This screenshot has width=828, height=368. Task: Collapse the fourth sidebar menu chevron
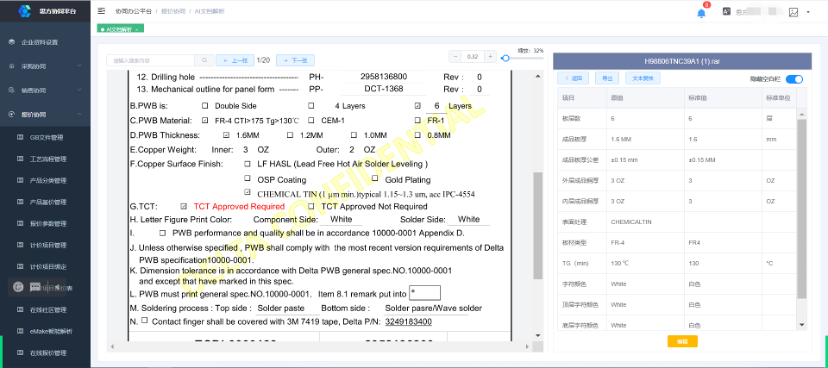[x=79, y=114]
